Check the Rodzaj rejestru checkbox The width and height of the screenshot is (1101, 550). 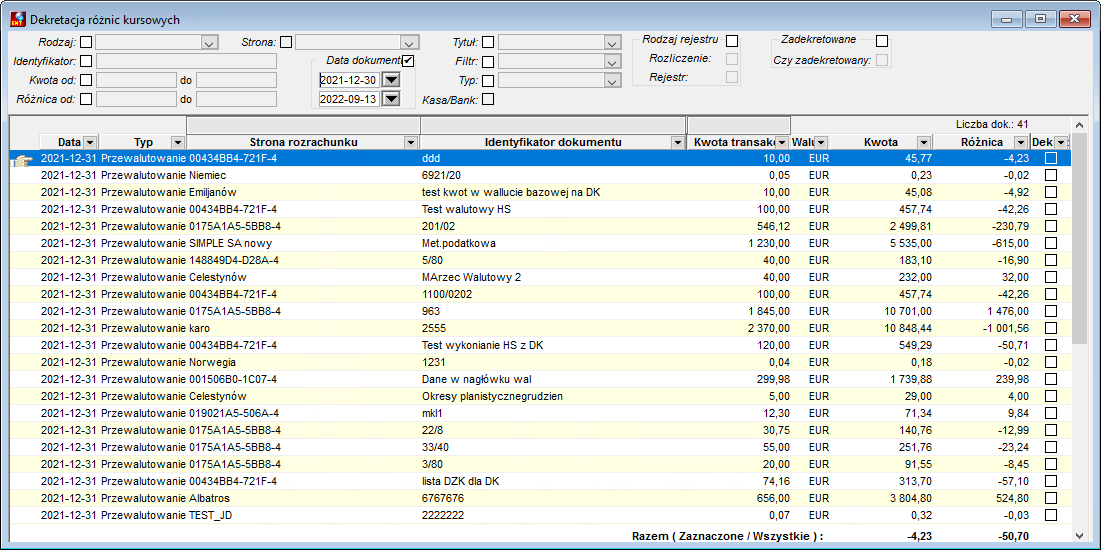(x=732, y=41)
